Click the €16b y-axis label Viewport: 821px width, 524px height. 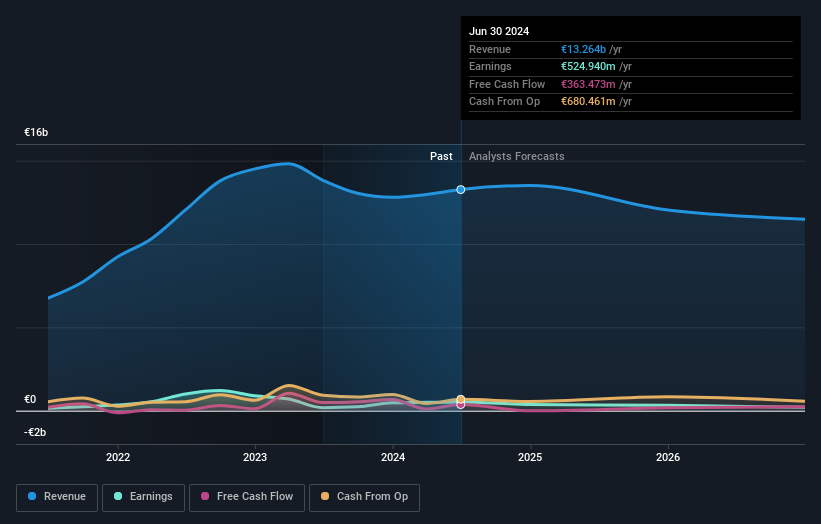click(x=36, y=132)
